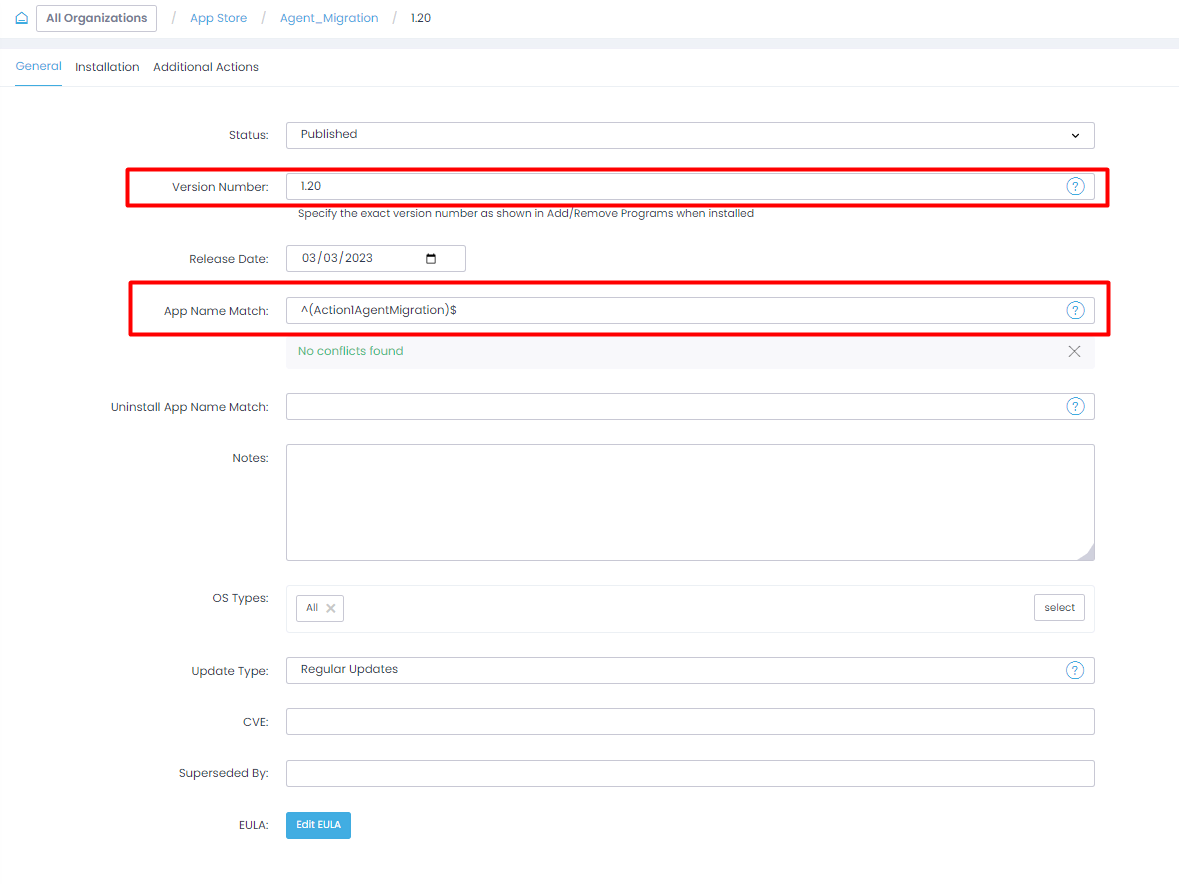Click the Edit EULA button
This screenshot has height=884, width=1179.
(318, 825)
